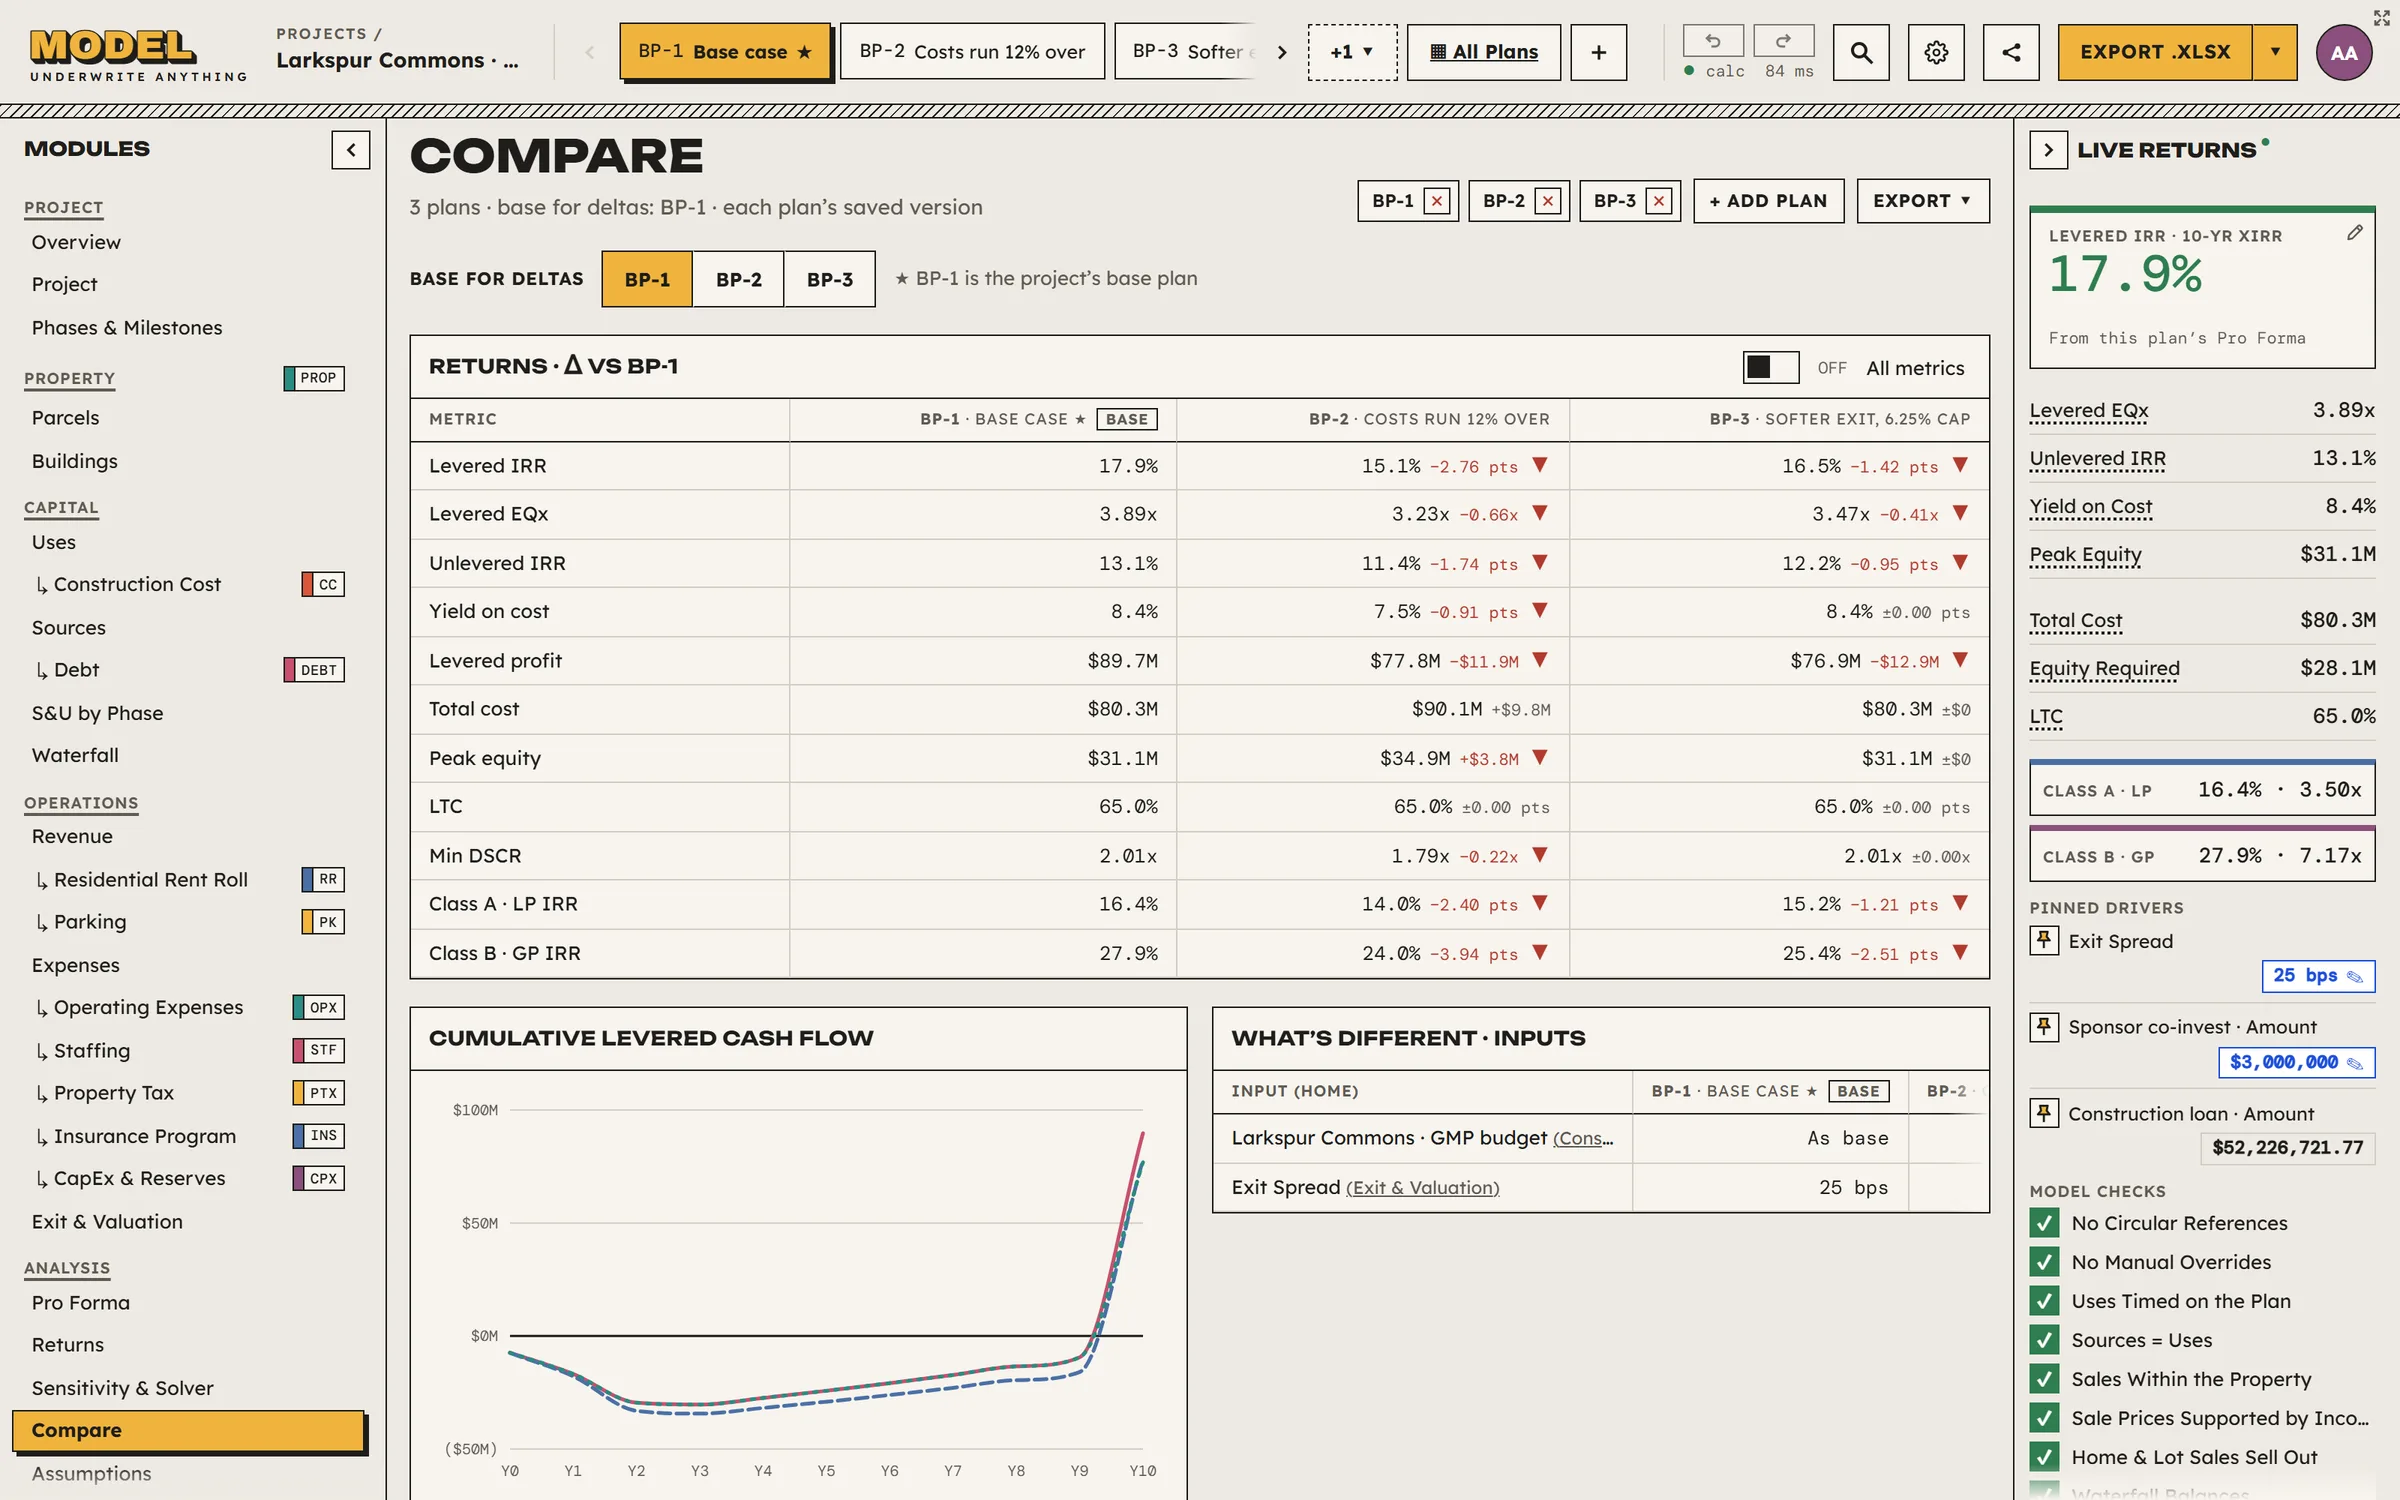Open settings gear icon
Image resolution: width=2400 pixels, height=1500 pixels.
coord(1936,52)
